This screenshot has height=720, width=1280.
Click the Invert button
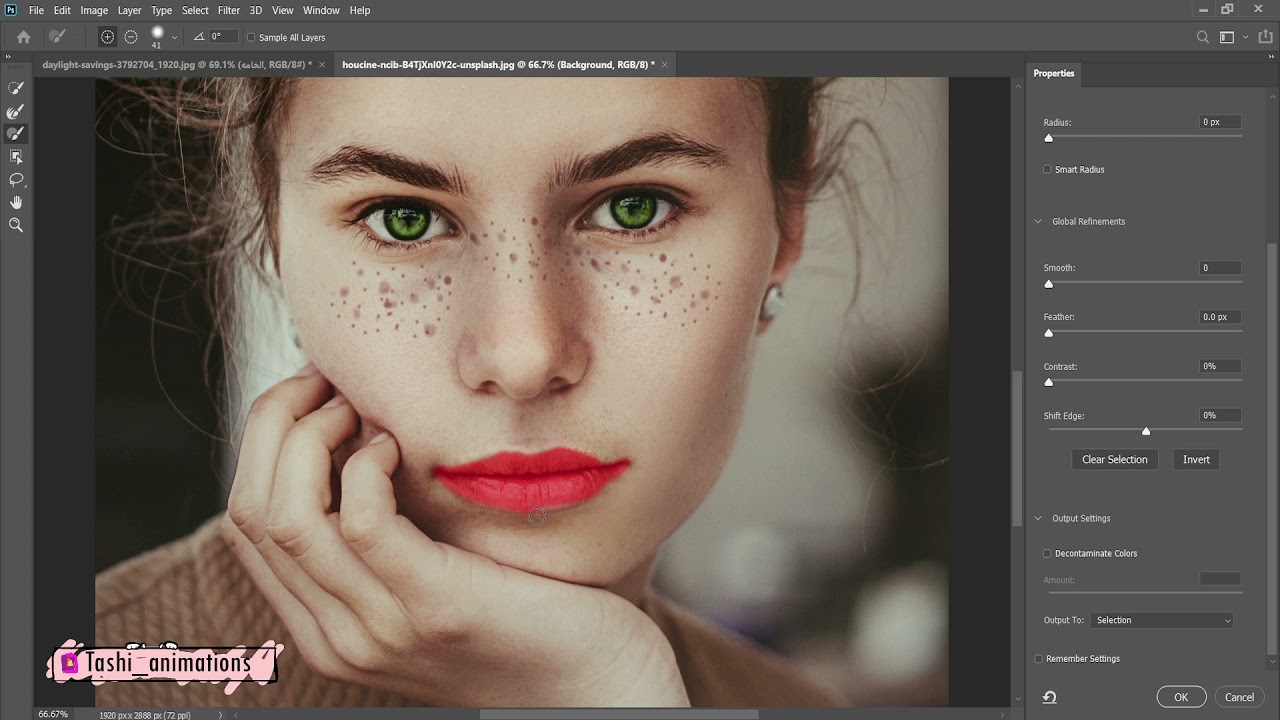pyautogui.click(x=1196, y=460)
